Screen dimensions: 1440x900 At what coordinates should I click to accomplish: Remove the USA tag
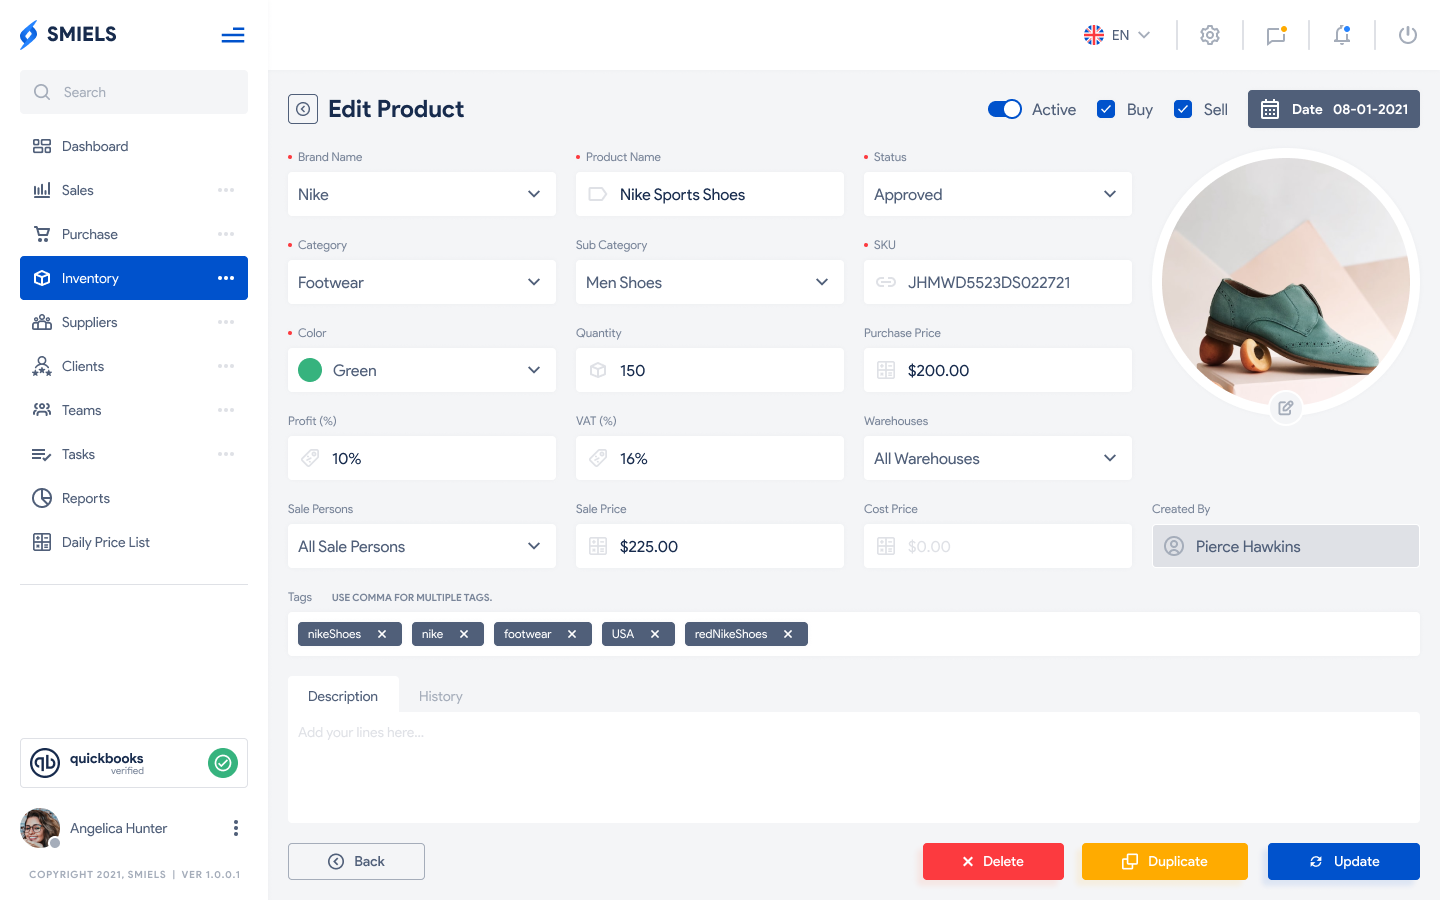point(655,634)
